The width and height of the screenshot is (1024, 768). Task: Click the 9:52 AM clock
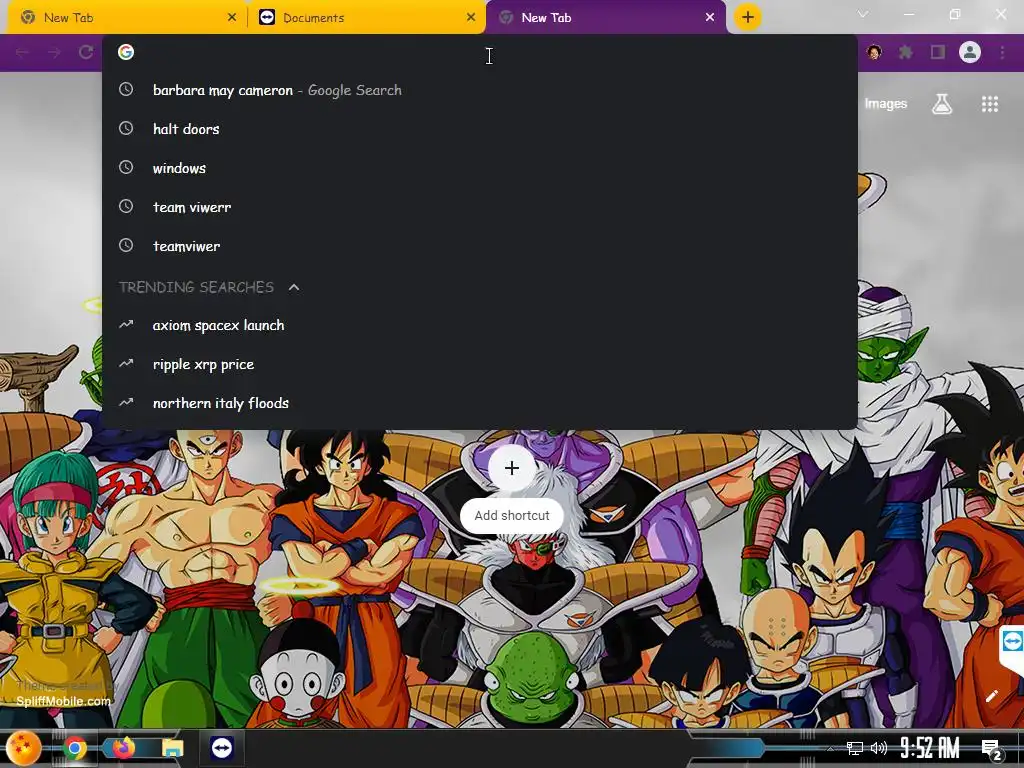930,748
